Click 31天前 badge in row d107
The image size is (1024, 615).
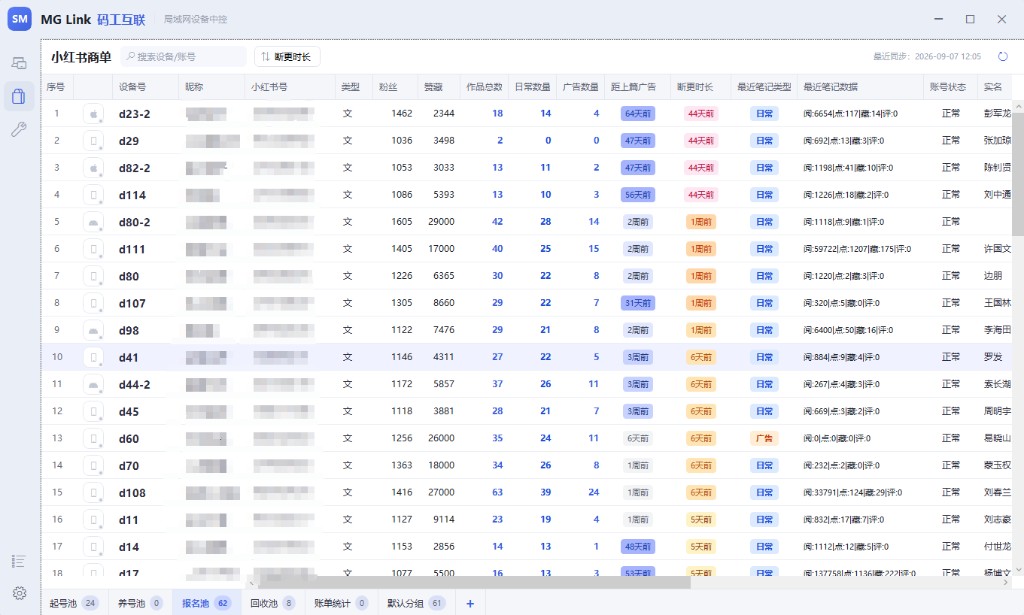pyautogui.click(x=638, y=303)
